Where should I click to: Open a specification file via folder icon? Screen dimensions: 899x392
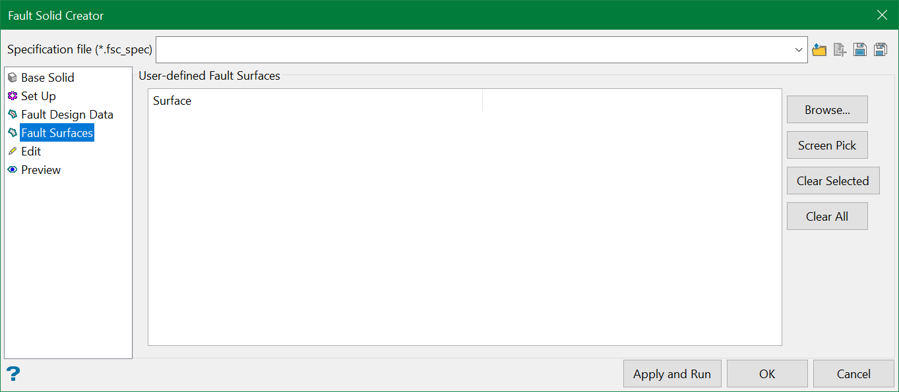(819, 50)
